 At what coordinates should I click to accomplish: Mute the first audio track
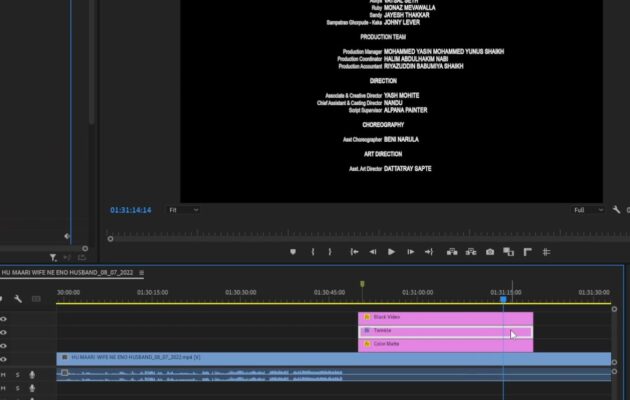(4, 375)
